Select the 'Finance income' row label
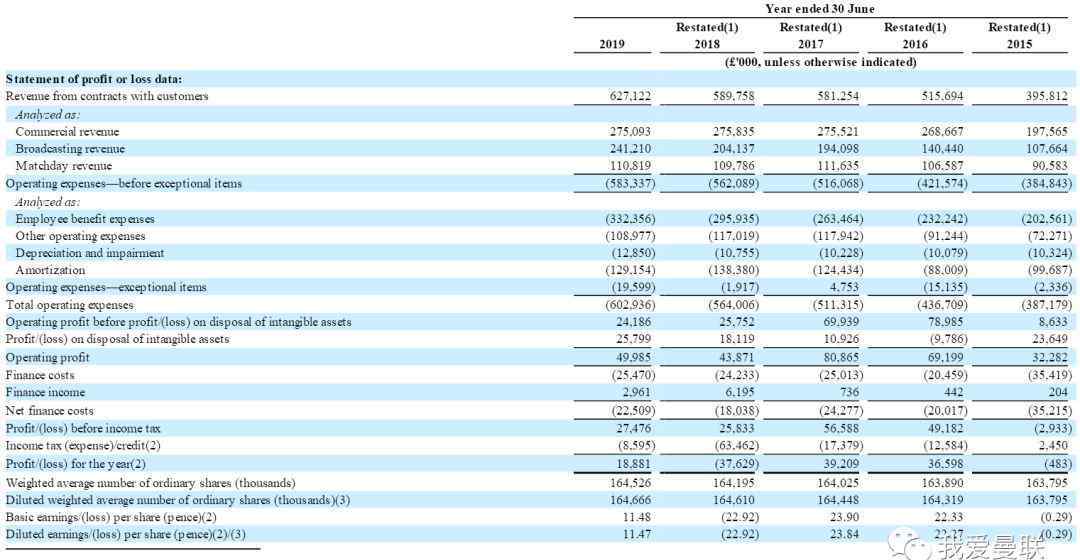The width and height of the screenshot is (1080, 560). 46,393
